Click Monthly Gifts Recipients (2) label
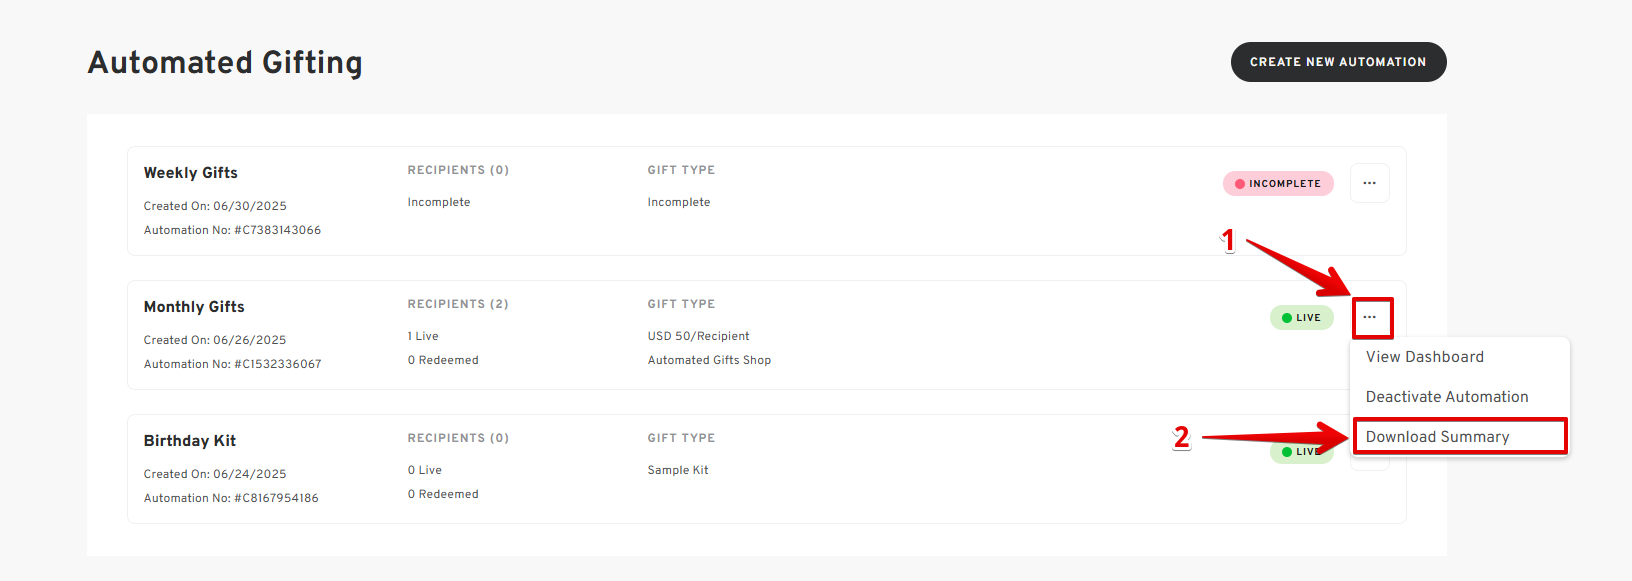Image resolution: width=1632 pixels, height=581 pixels. tap(458, 304)
